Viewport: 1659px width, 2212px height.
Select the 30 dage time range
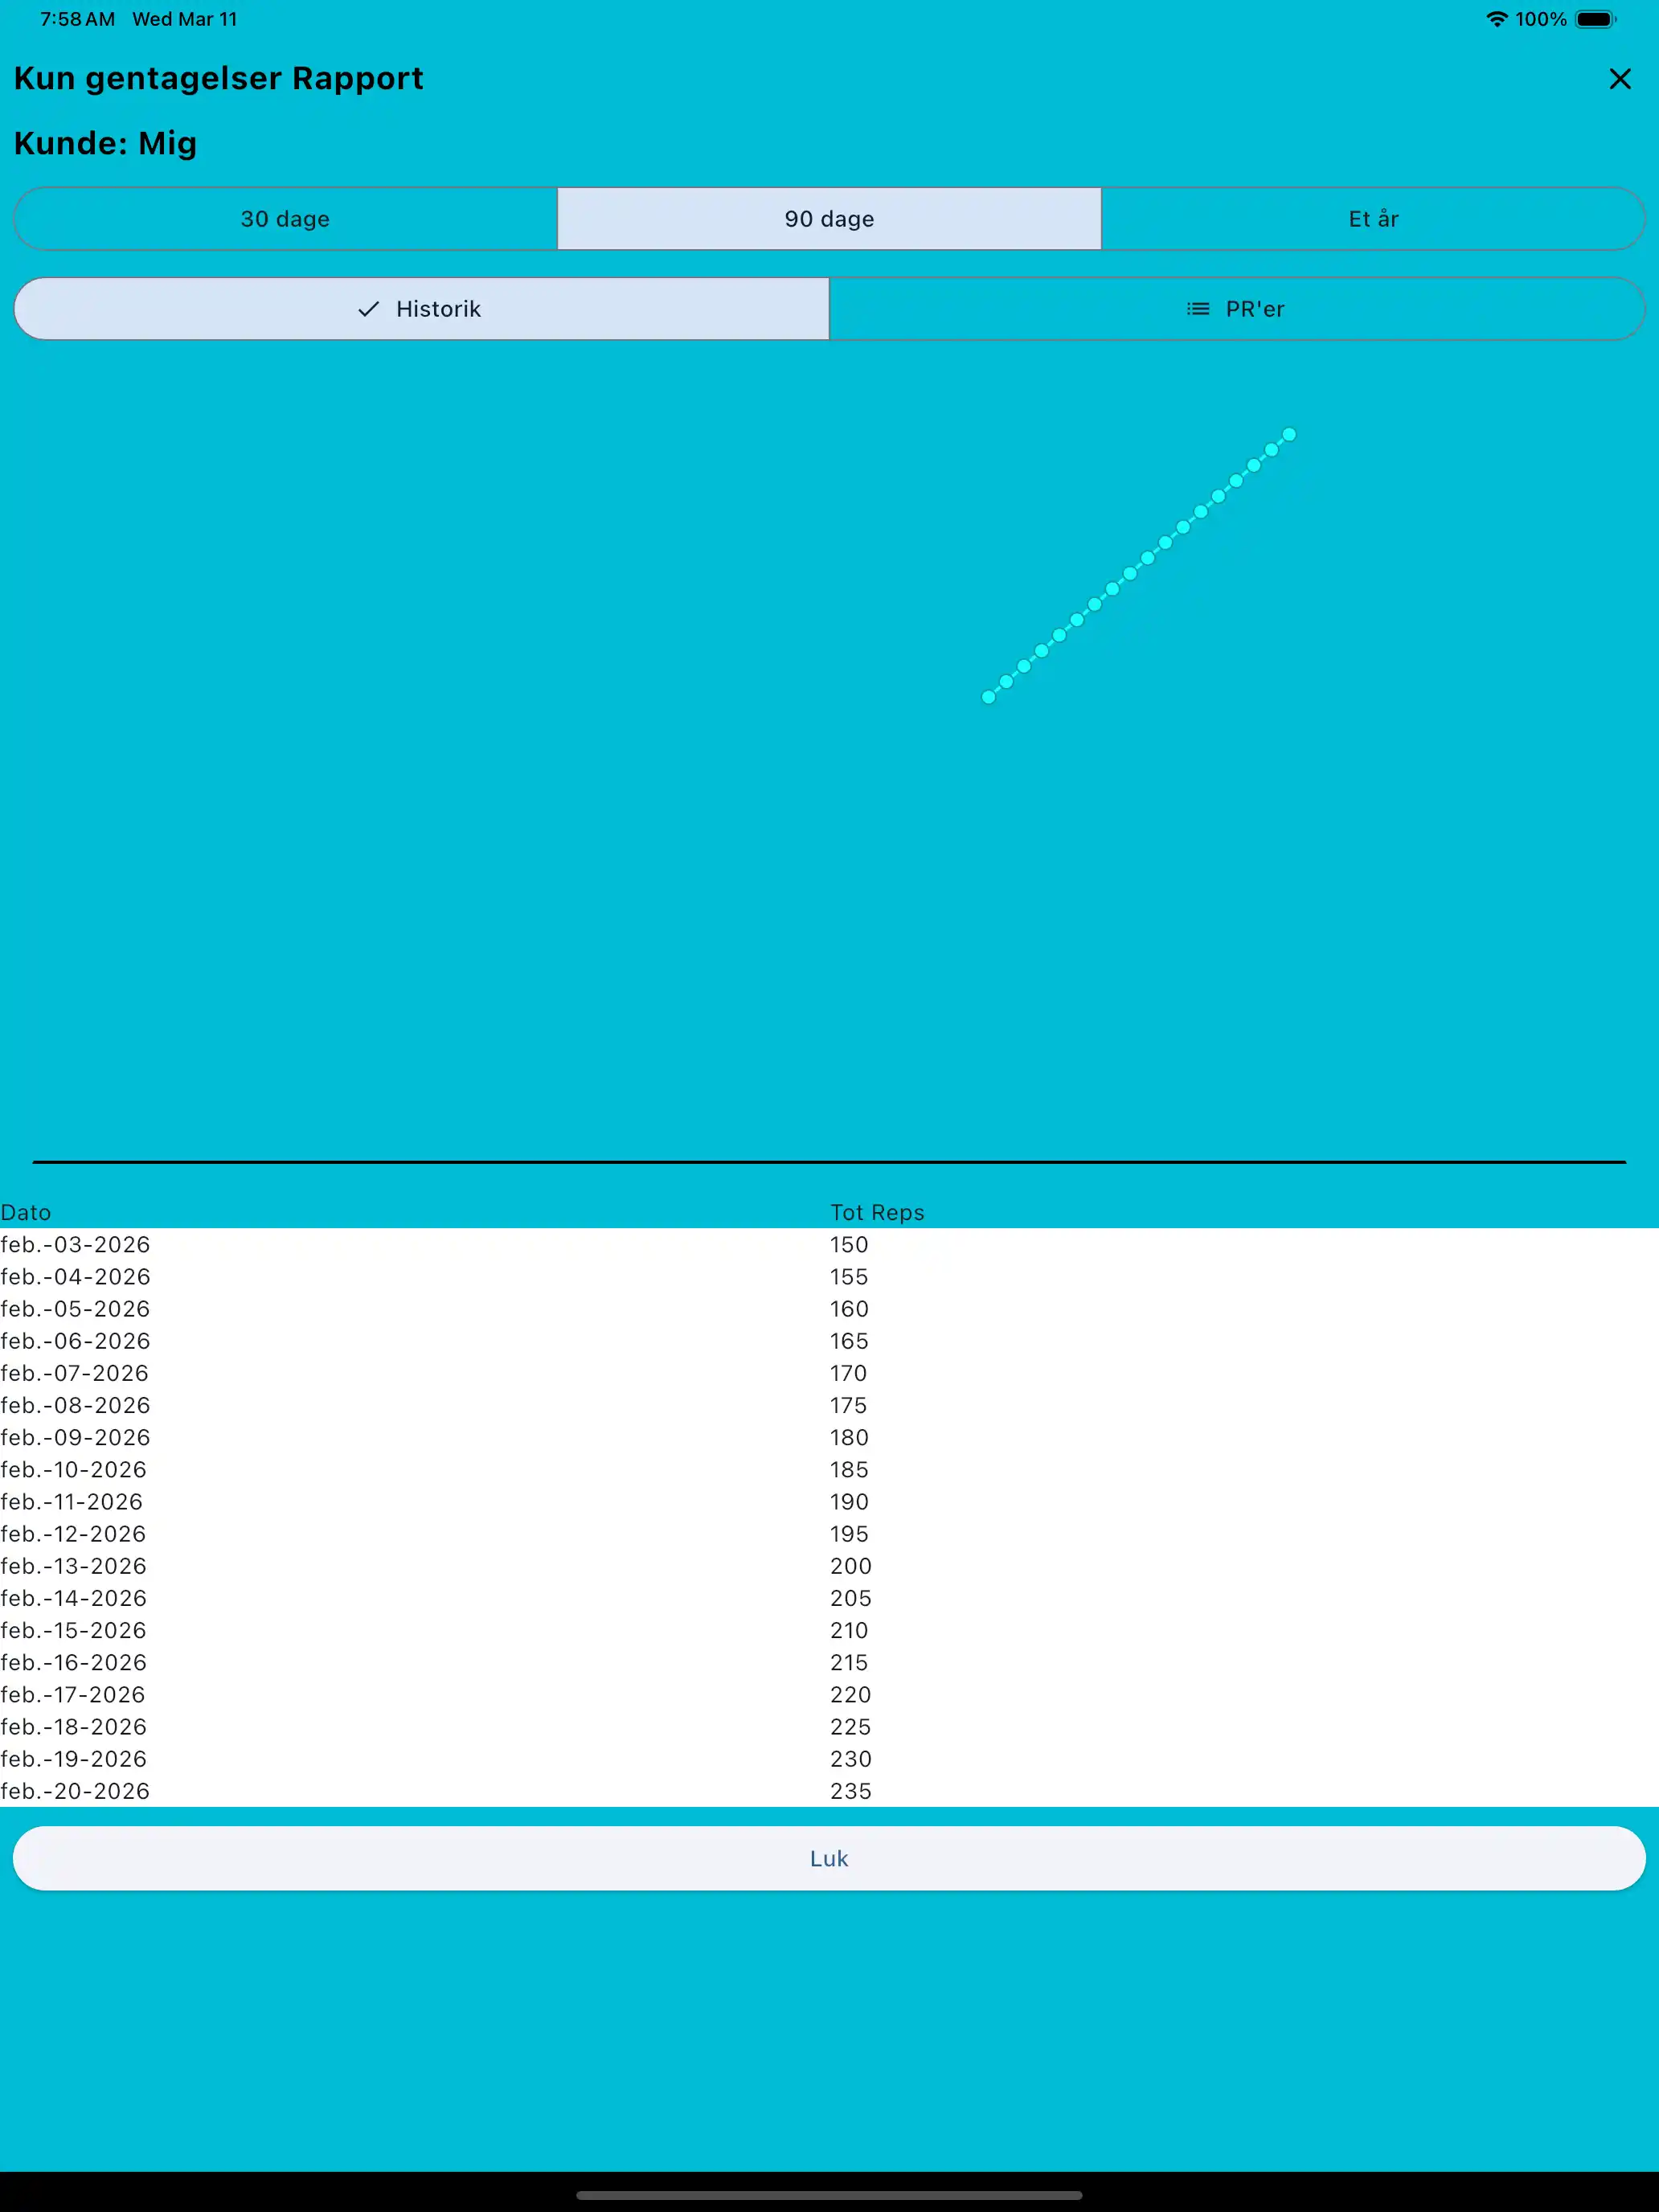coord(285,218)
